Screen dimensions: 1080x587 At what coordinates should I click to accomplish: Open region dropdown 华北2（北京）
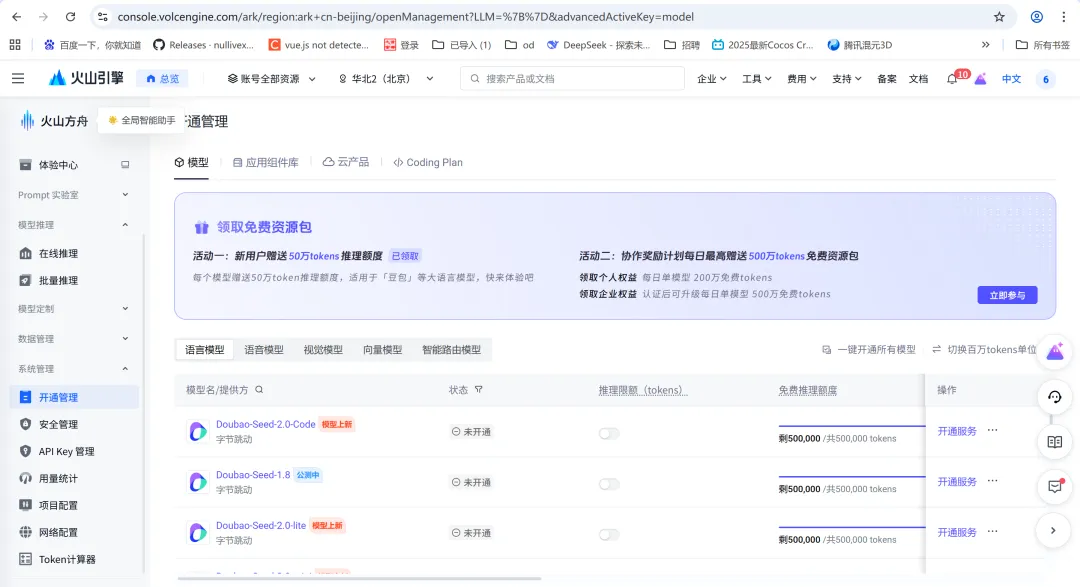click(386, 79)
